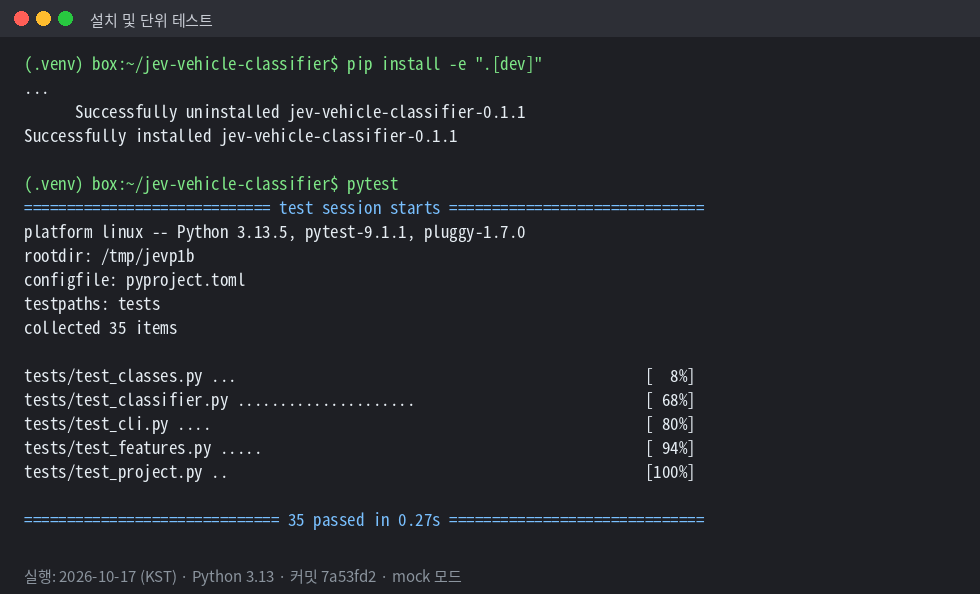Image resolution: width=980 pixels, height=594 pixels.
Task: Click the '[ 94%]' progress indicator
Action: tap(670, 448)
